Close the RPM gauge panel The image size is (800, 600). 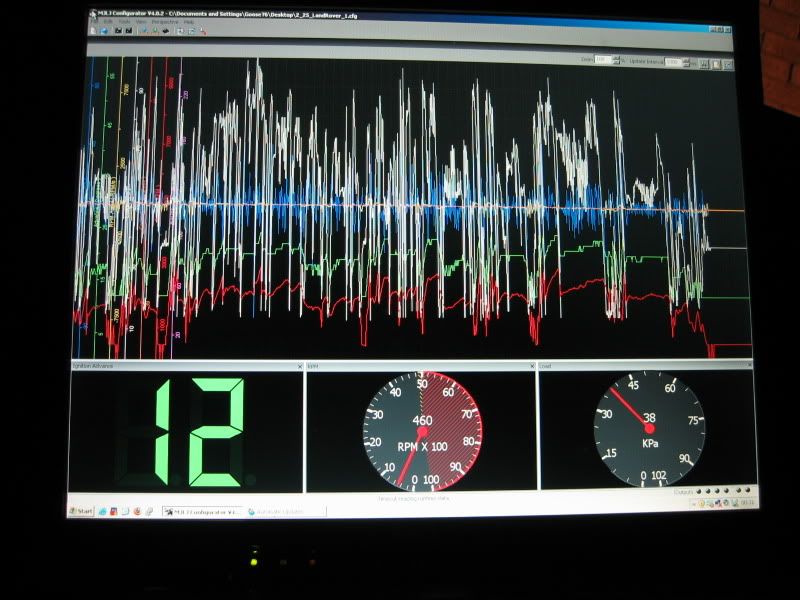point(533,367)
